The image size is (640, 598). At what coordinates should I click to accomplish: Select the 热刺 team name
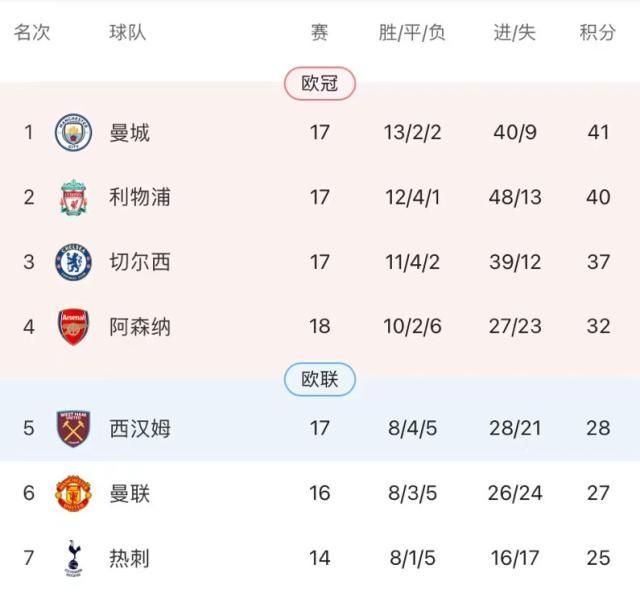click(130, 558)
